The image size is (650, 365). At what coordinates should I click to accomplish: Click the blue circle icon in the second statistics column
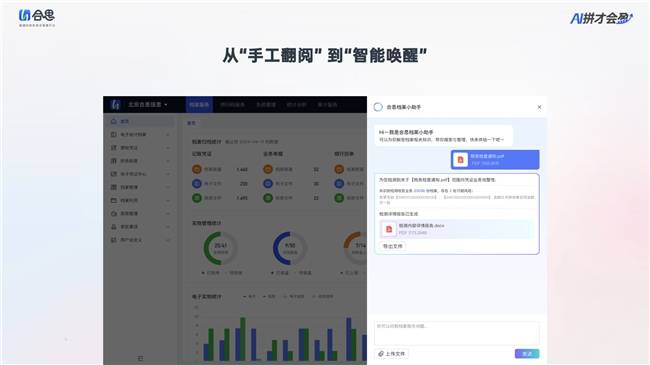268,183
